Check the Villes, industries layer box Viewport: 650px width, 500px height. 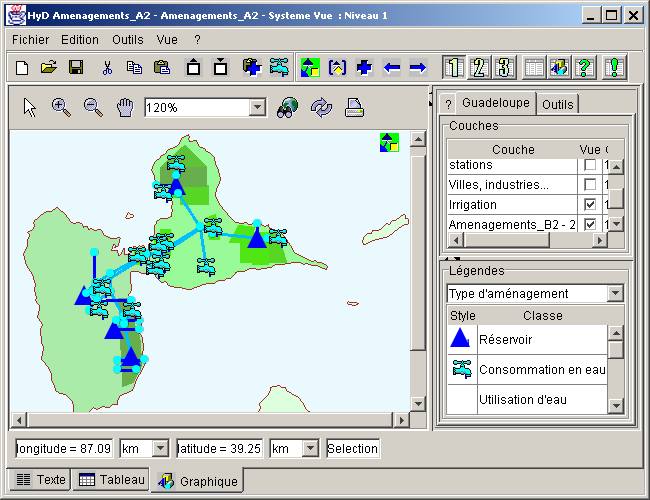pos(590,185)
